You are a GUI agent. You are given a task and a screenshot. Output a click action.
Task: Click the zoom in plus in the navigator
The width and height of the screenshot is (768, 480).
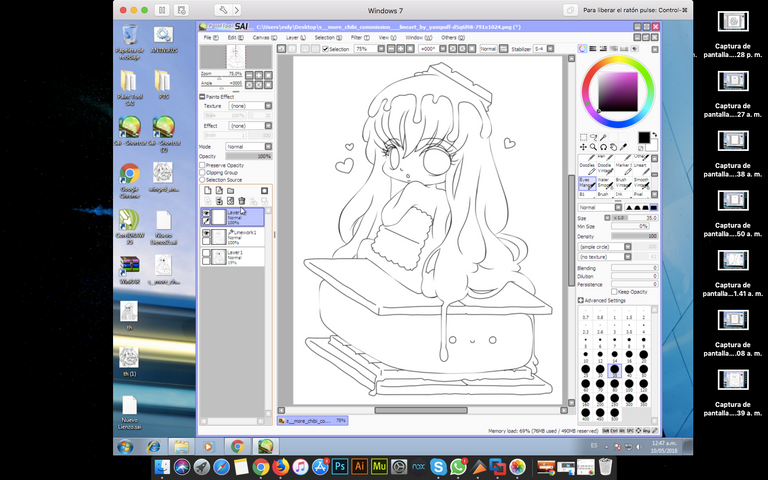(x=259, y=75)
